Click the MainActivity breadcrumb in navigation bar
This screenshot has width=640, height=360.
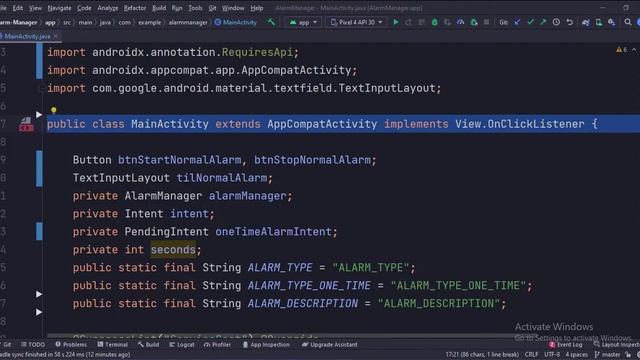[236, 22]
